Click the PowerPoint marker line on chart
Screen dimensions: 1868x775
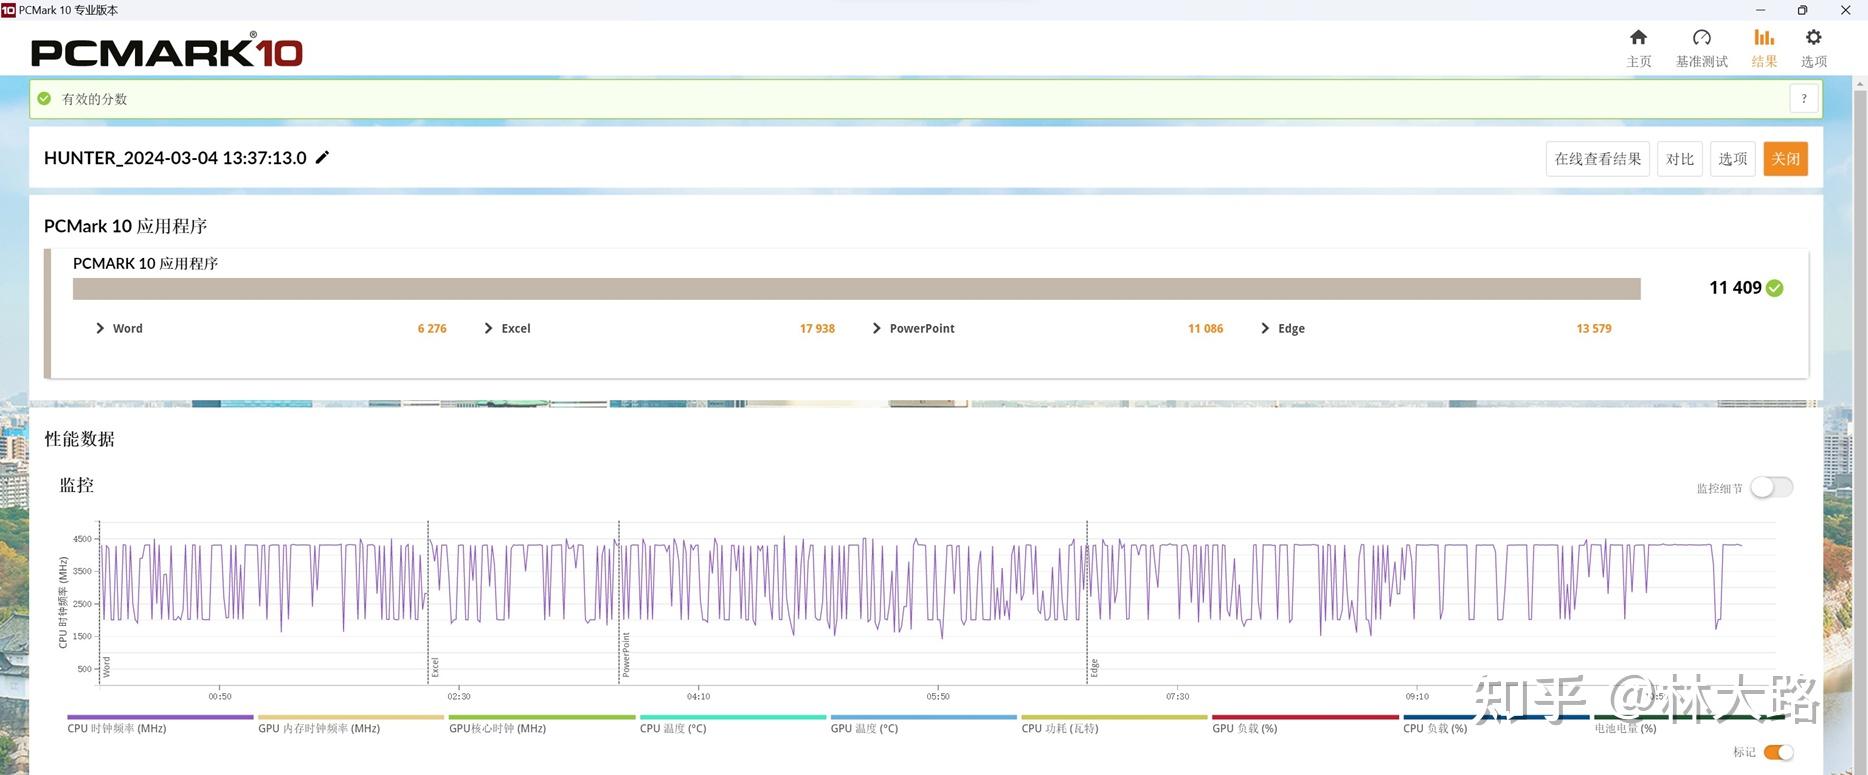(x=619, y=602)
